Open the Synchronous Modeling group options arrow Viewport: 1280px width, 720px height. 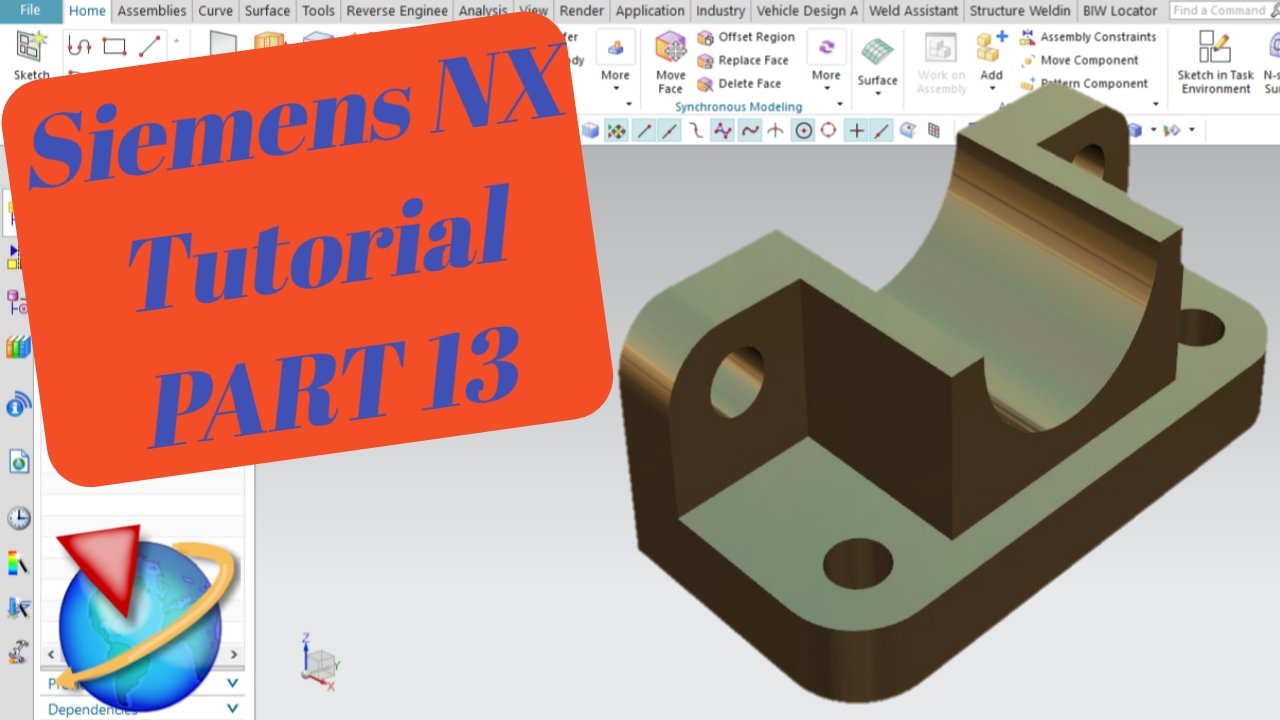coord(841,104)
